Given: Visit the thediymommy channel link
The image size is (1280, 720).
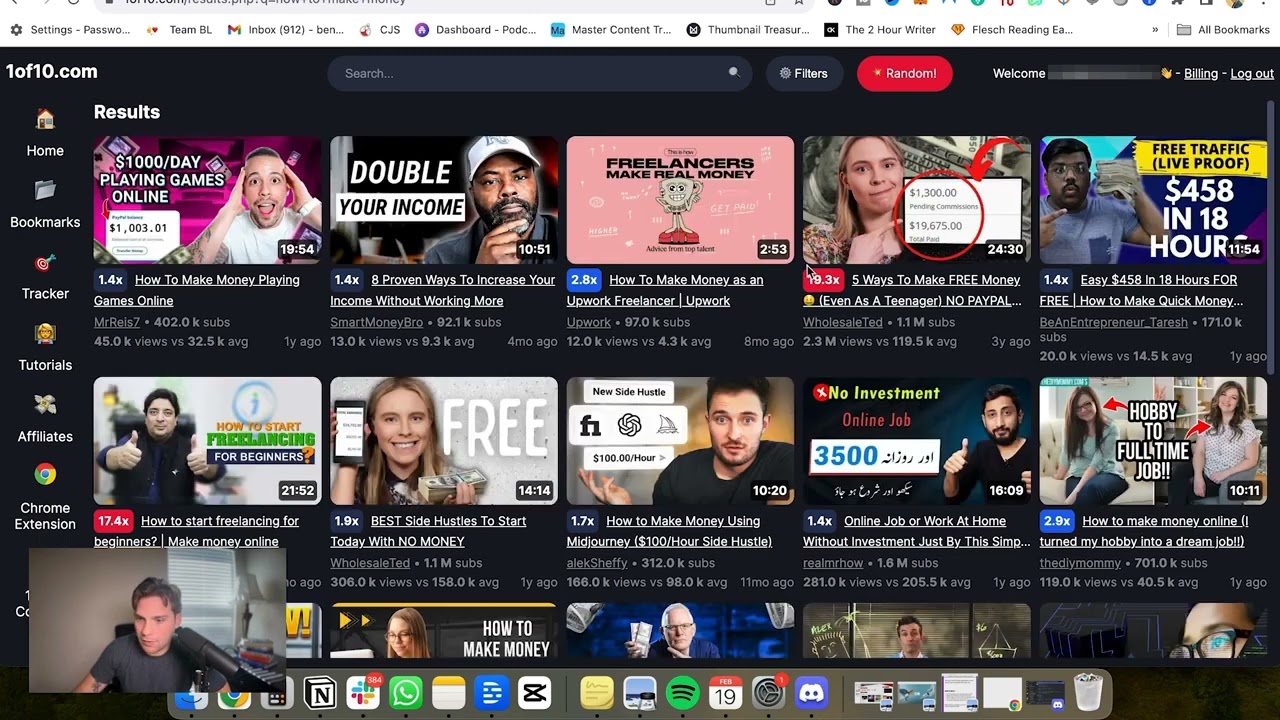Looking at the screenshot, I should pos(1080,563).
